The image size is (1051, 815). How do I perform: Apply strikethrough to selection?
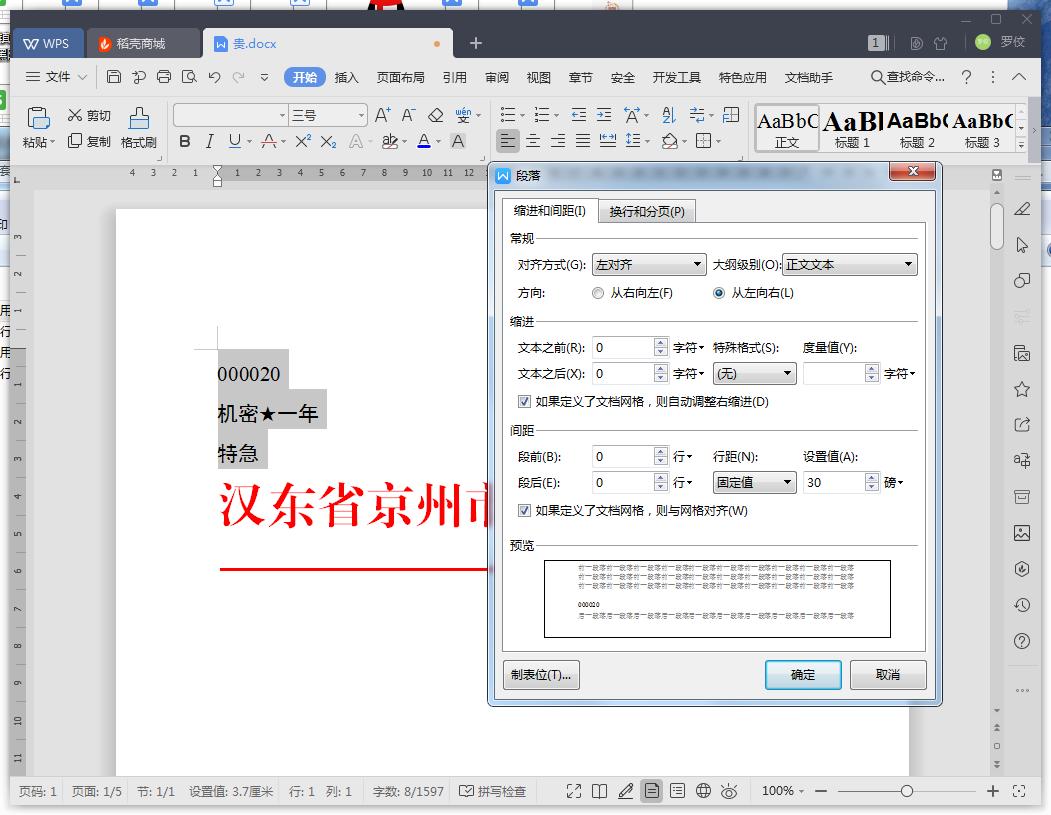pos(268,141)
